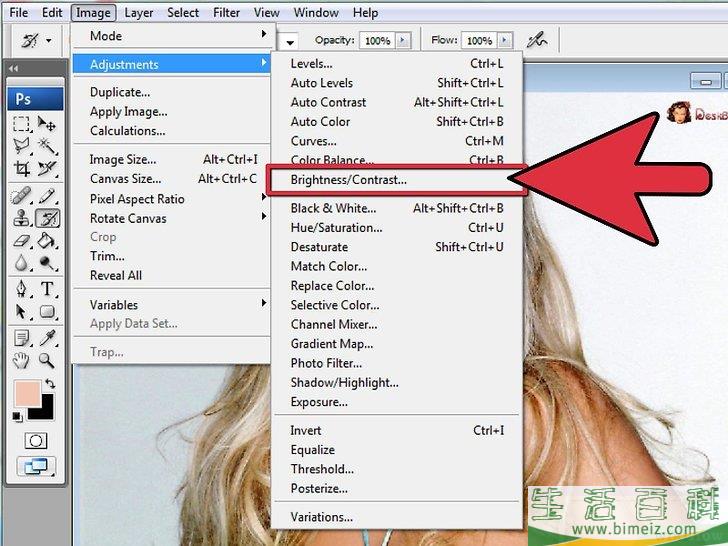Pick the foreground color swatch
The width and height of the screenshot is (728, 546).
[x=27, y=393]
